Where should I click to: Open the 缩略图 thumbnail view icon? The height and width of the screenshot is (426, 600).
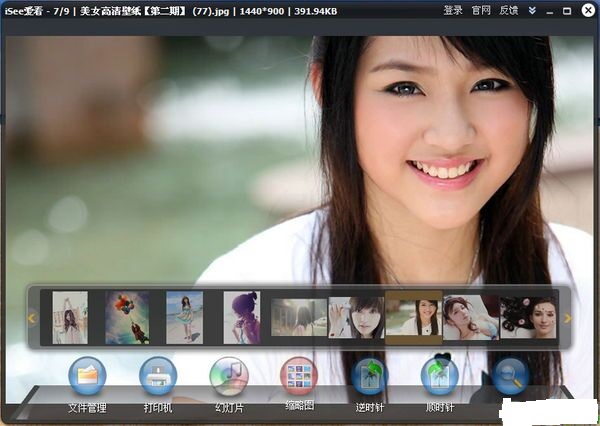click(x=298, y=376)
